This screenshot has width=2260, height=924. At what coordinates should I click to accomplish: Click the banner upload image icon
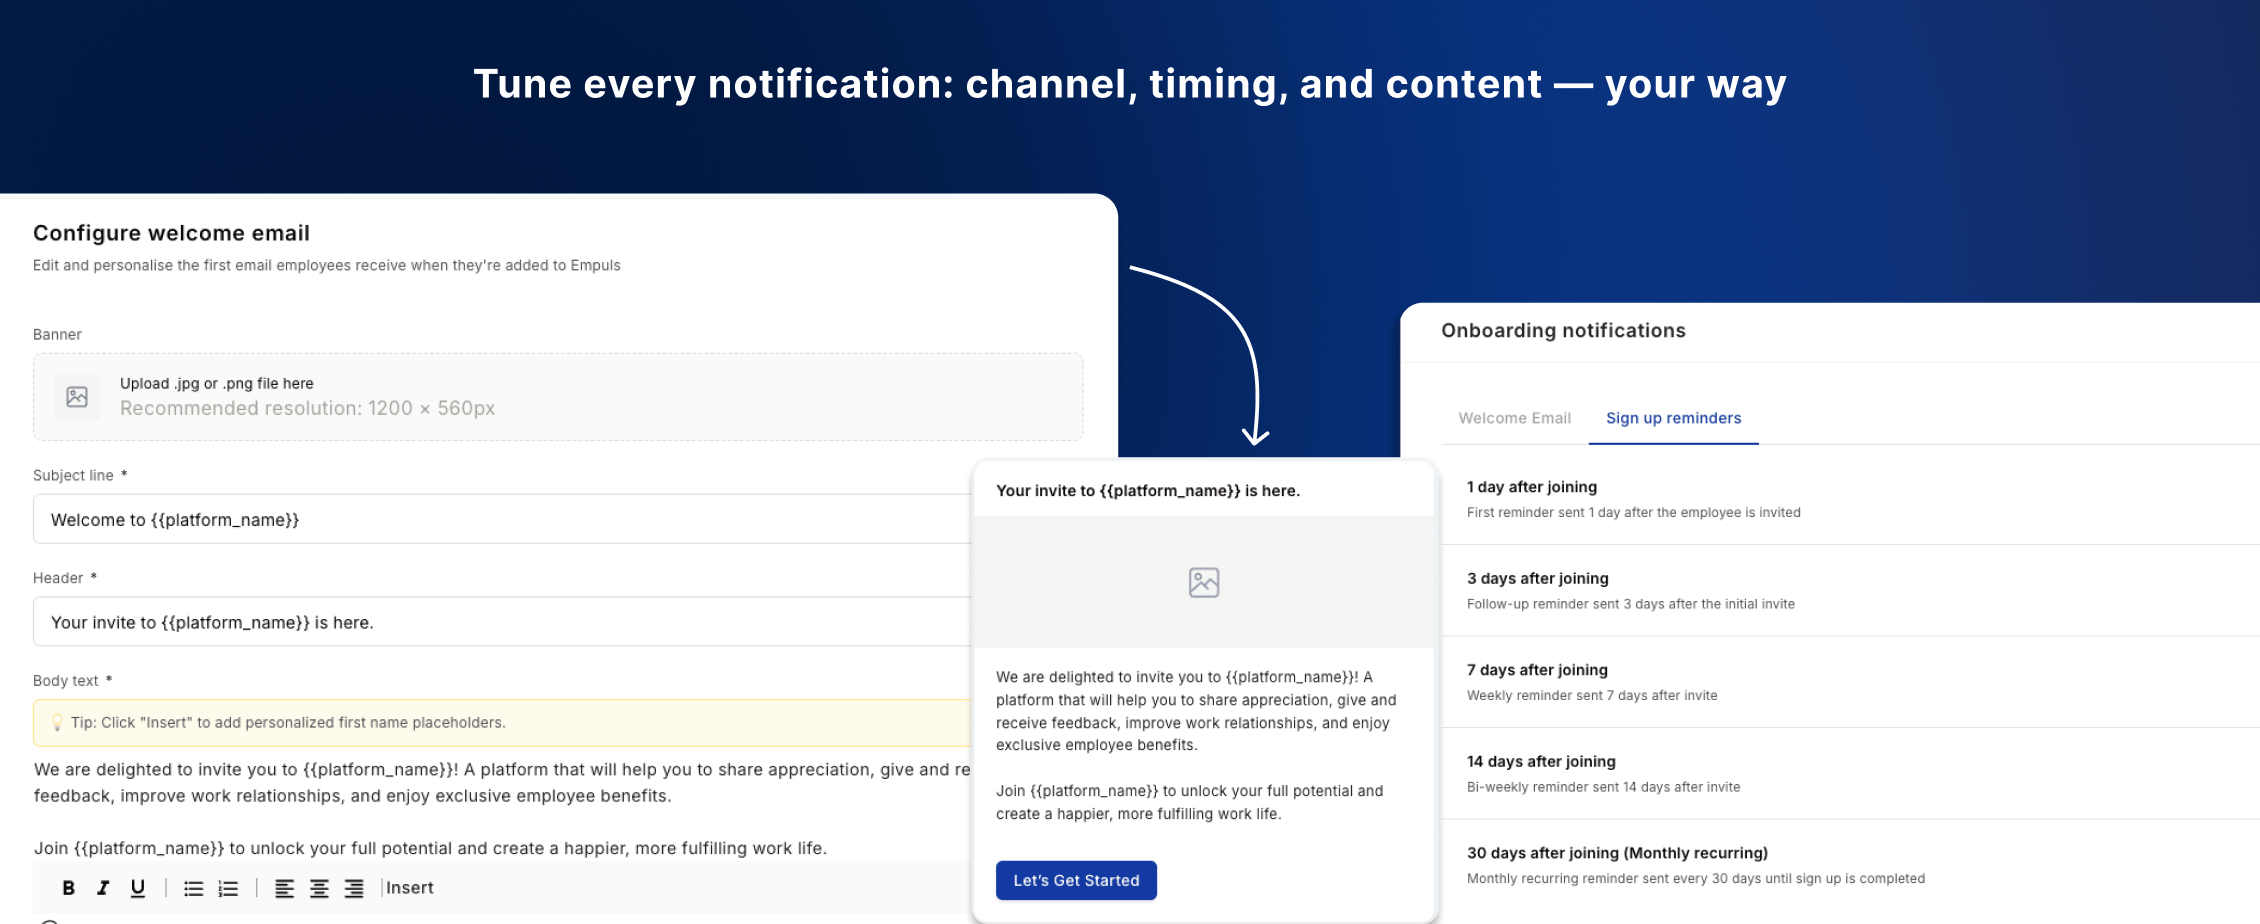pyautogui.click(x=77, y=397)
